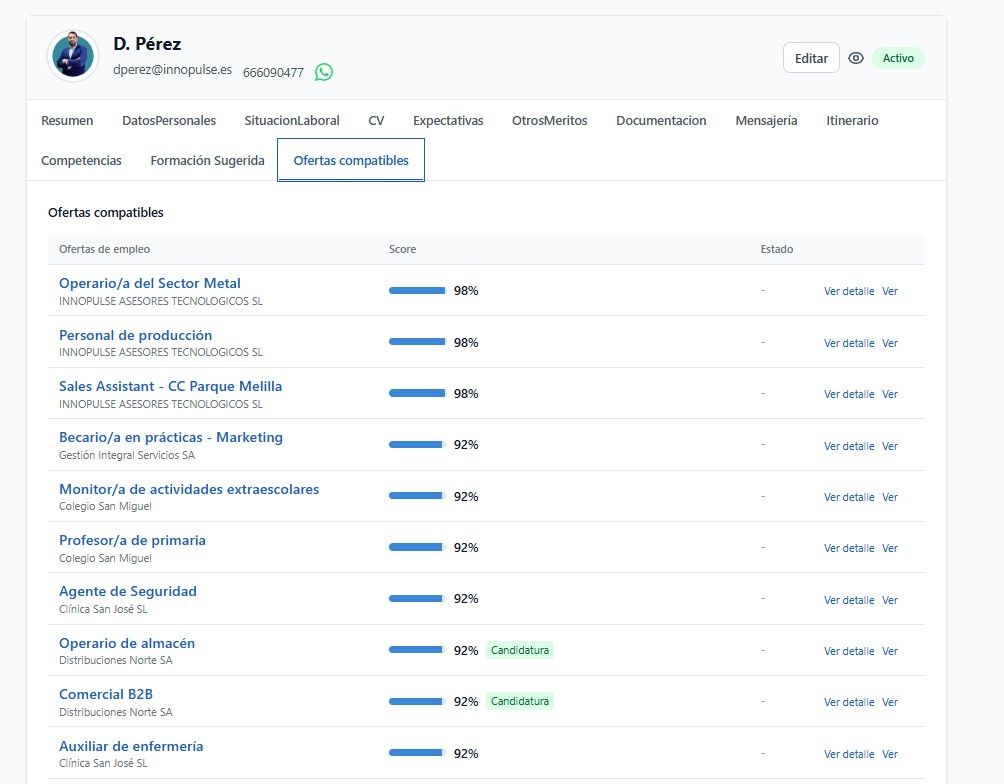The image size is (1004, 784).
Task: Click Ver detalle for Comercial B2B
Action: (x=849, y=702)
